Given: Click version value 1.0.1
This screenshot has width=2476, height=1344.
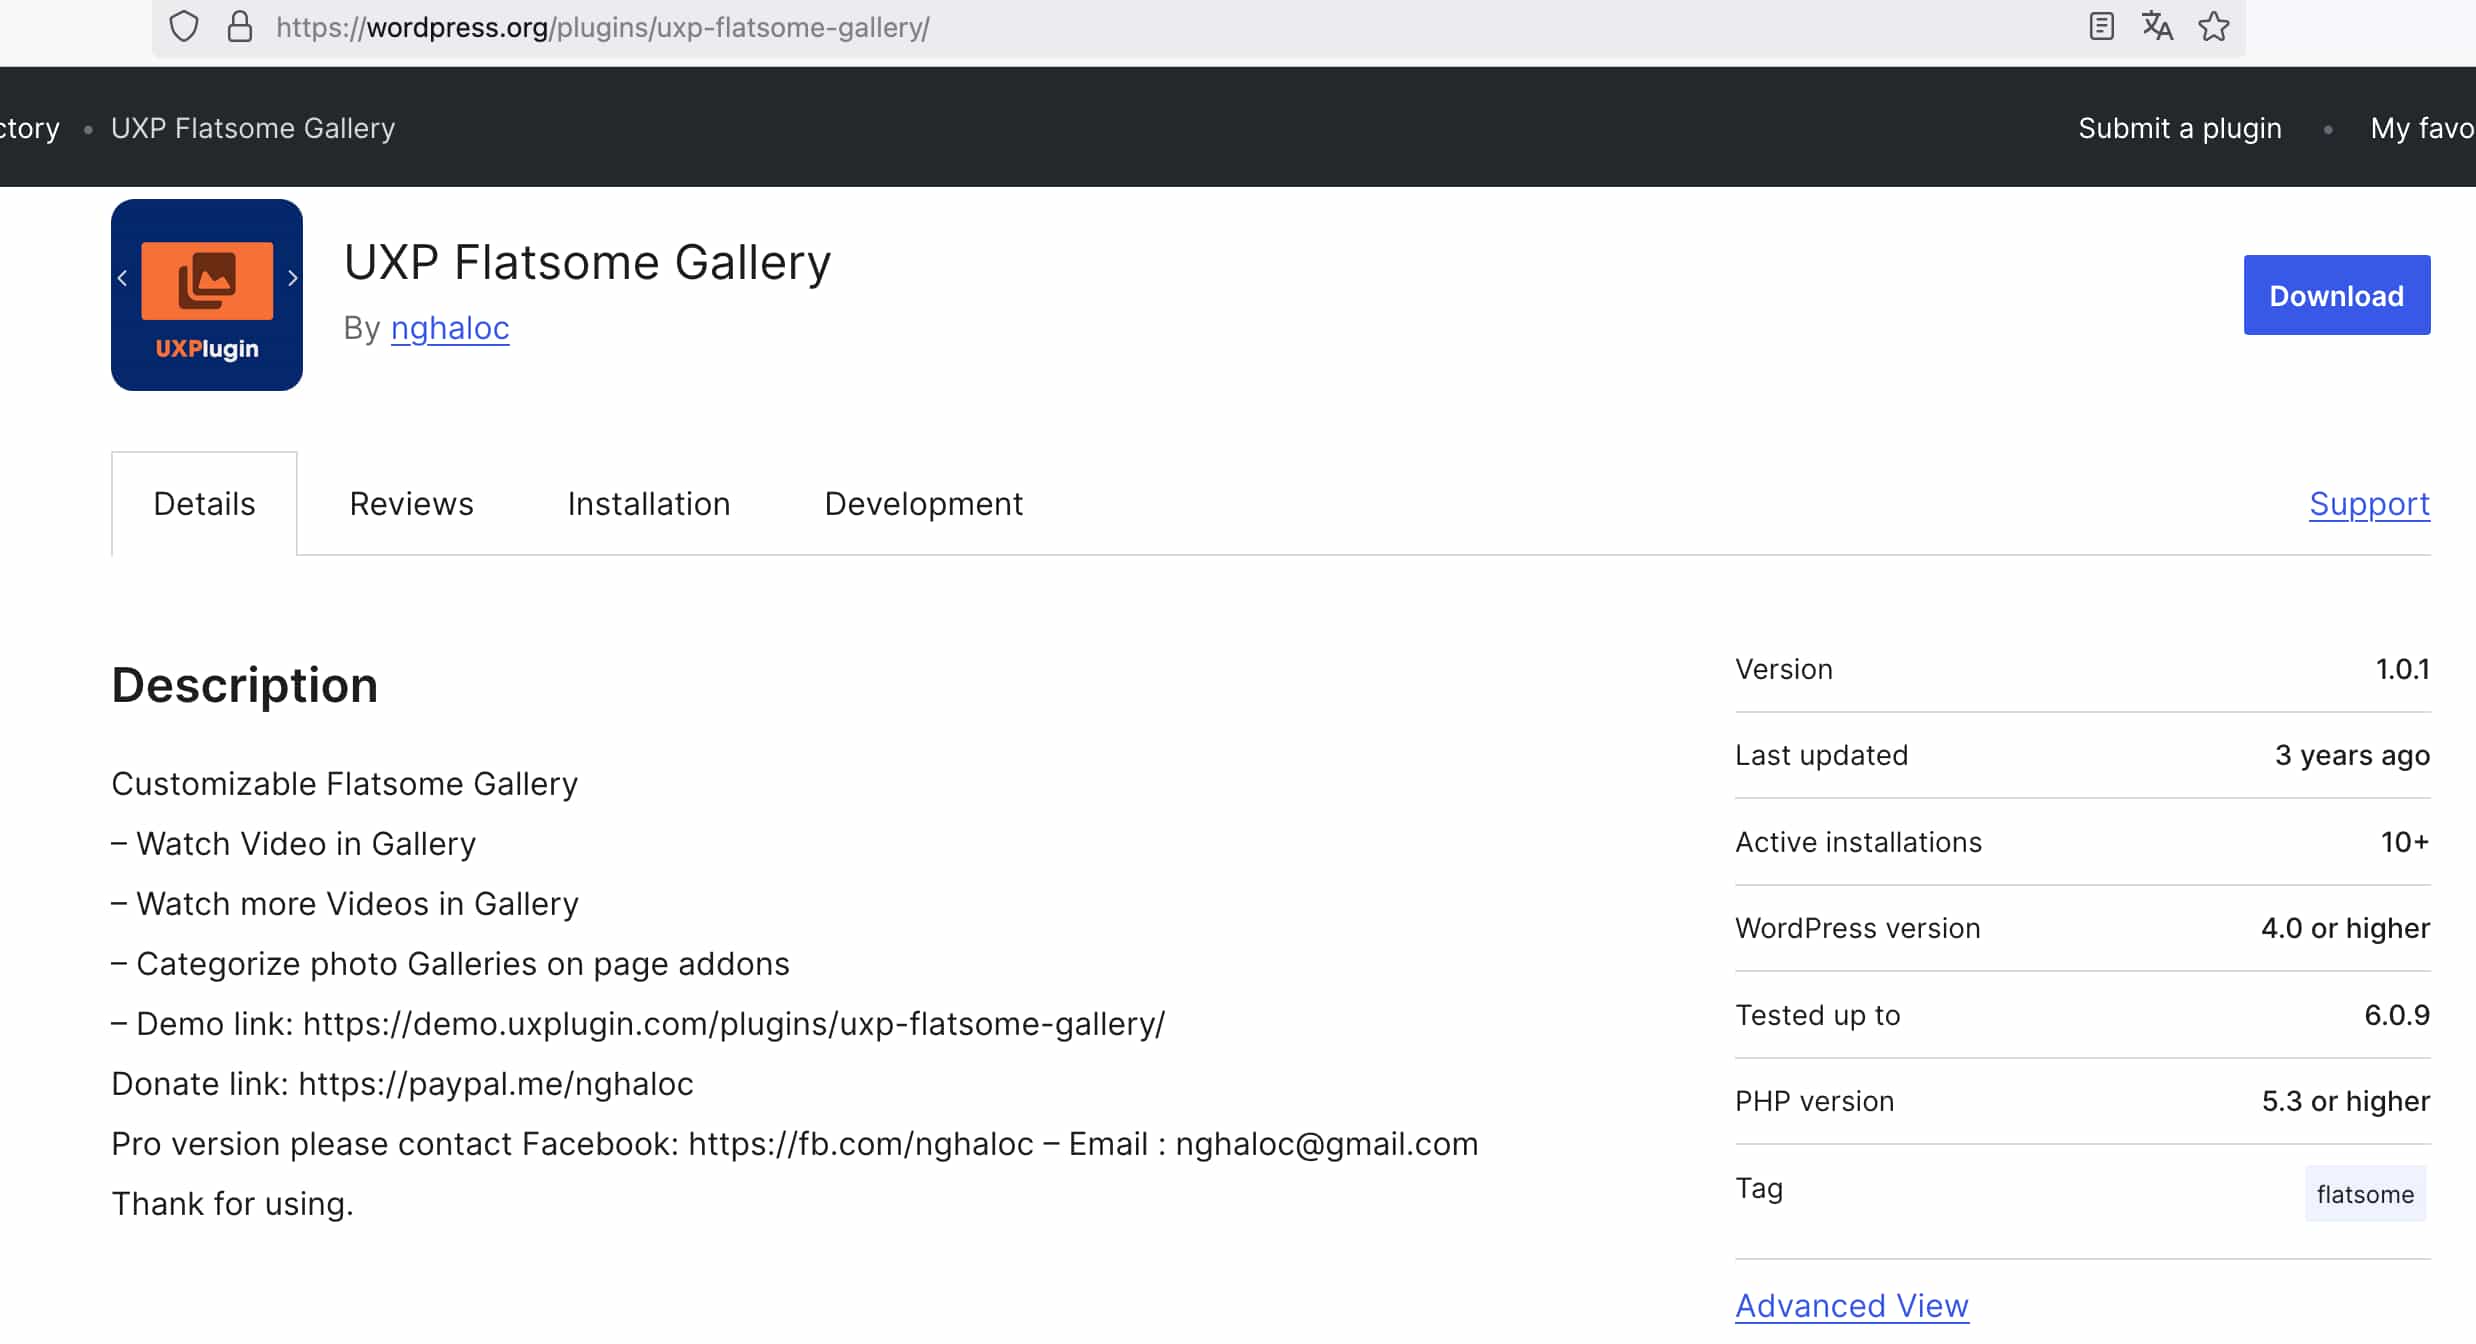Looking at the screenshot, I should pos(2403,669).
